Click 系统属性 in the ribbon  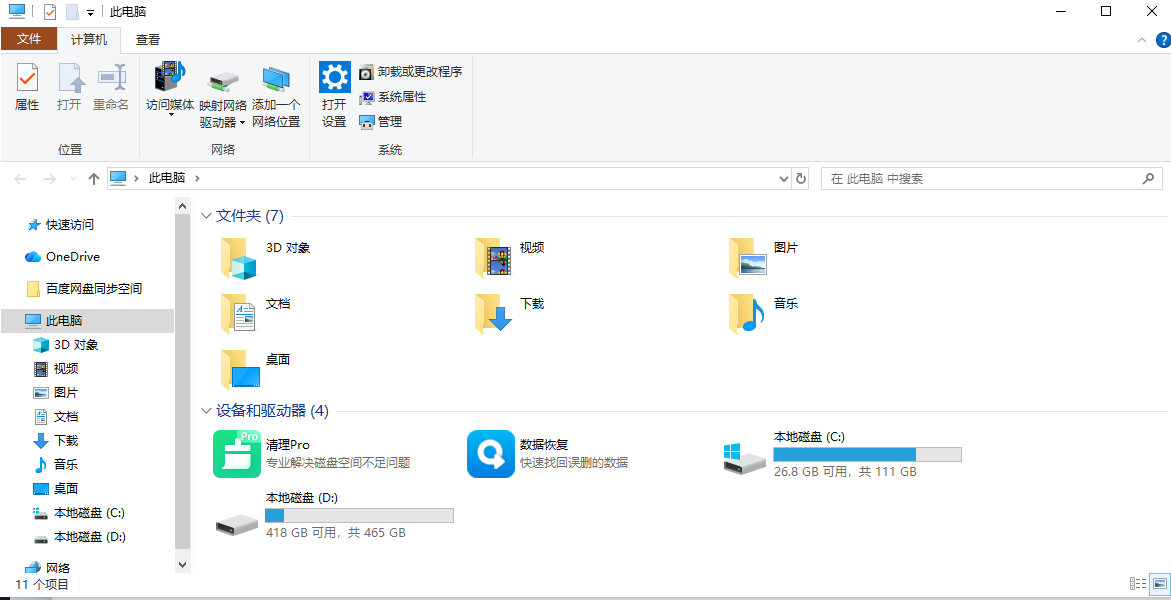pos(393,96)
